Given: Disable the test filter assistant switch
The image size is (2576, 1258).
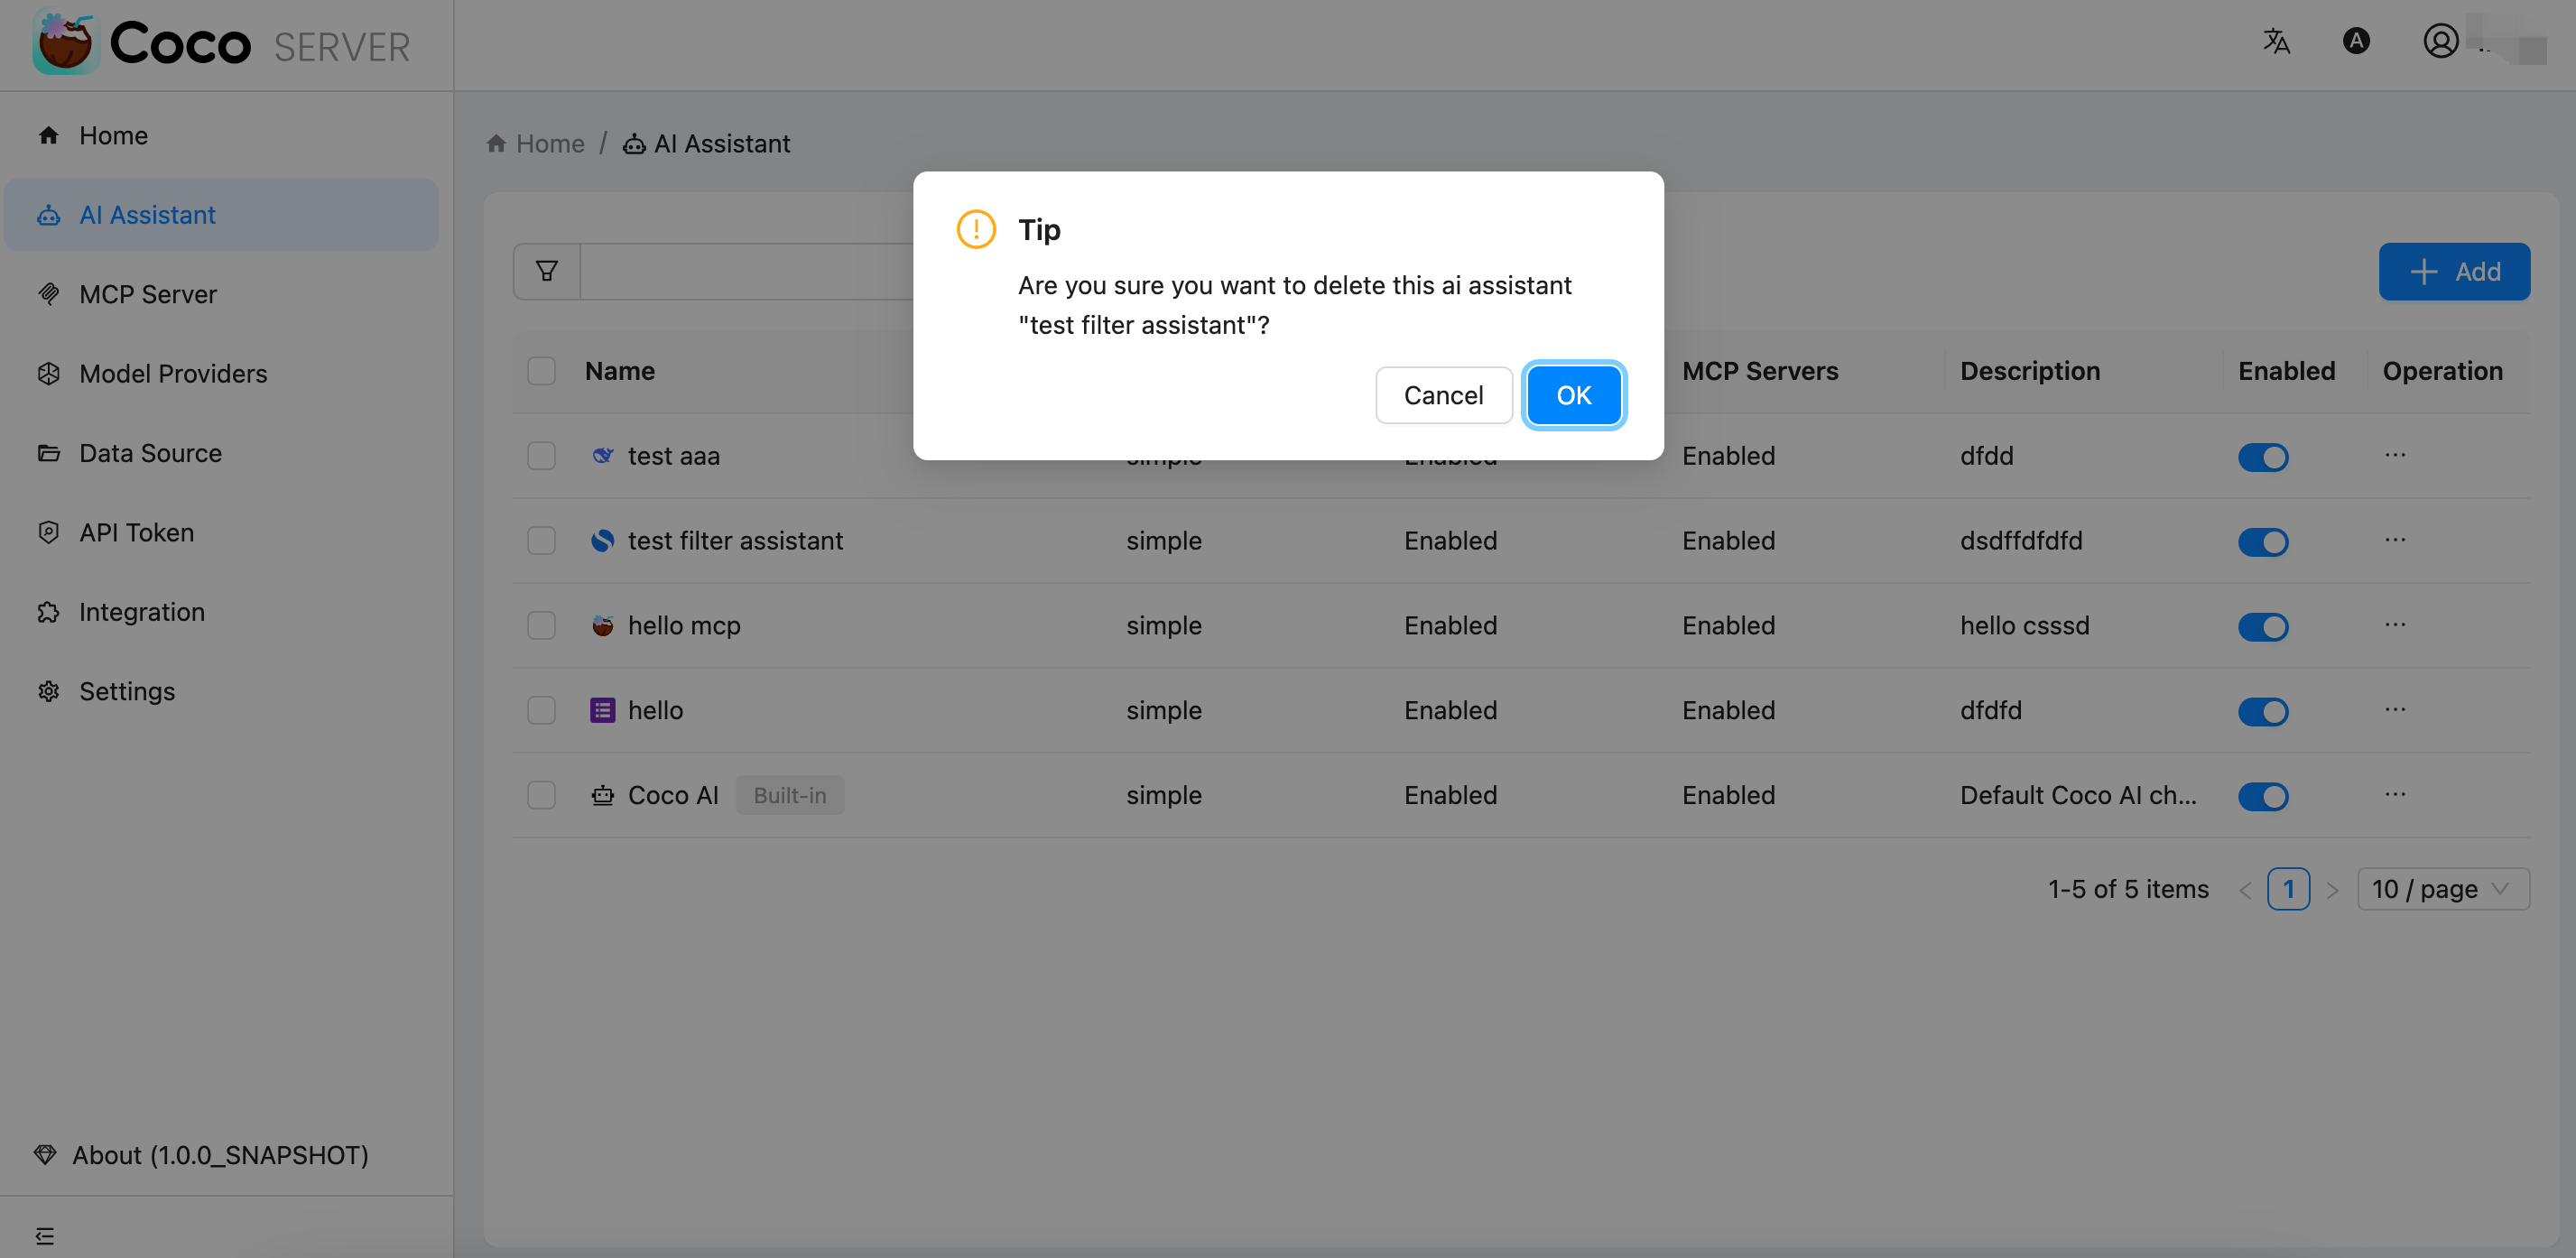Looking at the screenshot, I should pyautogui.click(x=2263, y=542).
